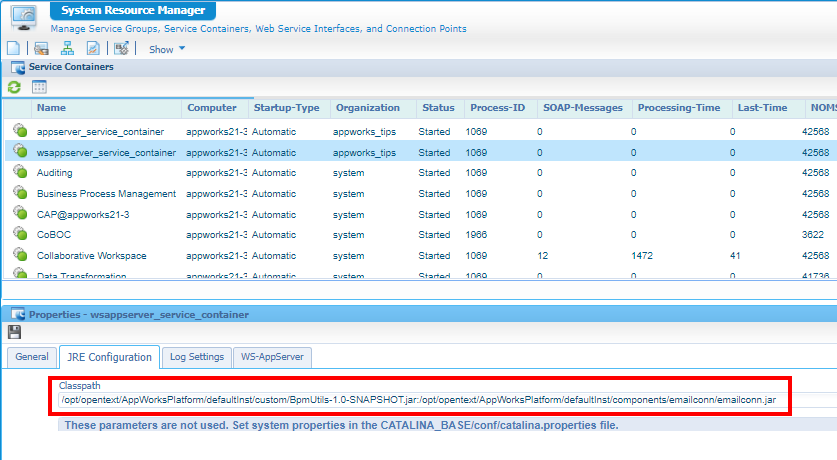
Task: Click the chart report icon in toolbar
Action: [x=93, y=48]
